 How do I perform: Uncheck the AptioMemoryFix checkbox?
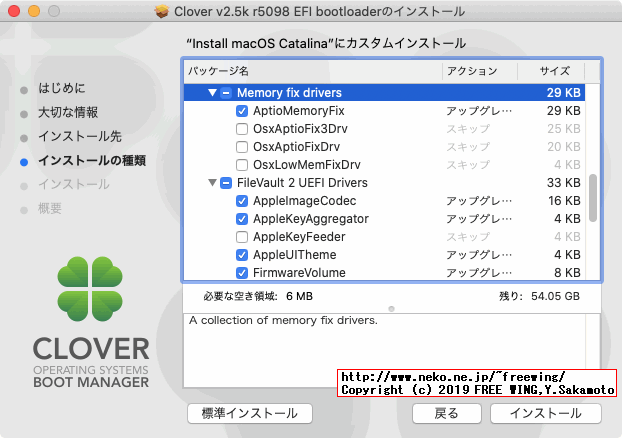point(242,111)
